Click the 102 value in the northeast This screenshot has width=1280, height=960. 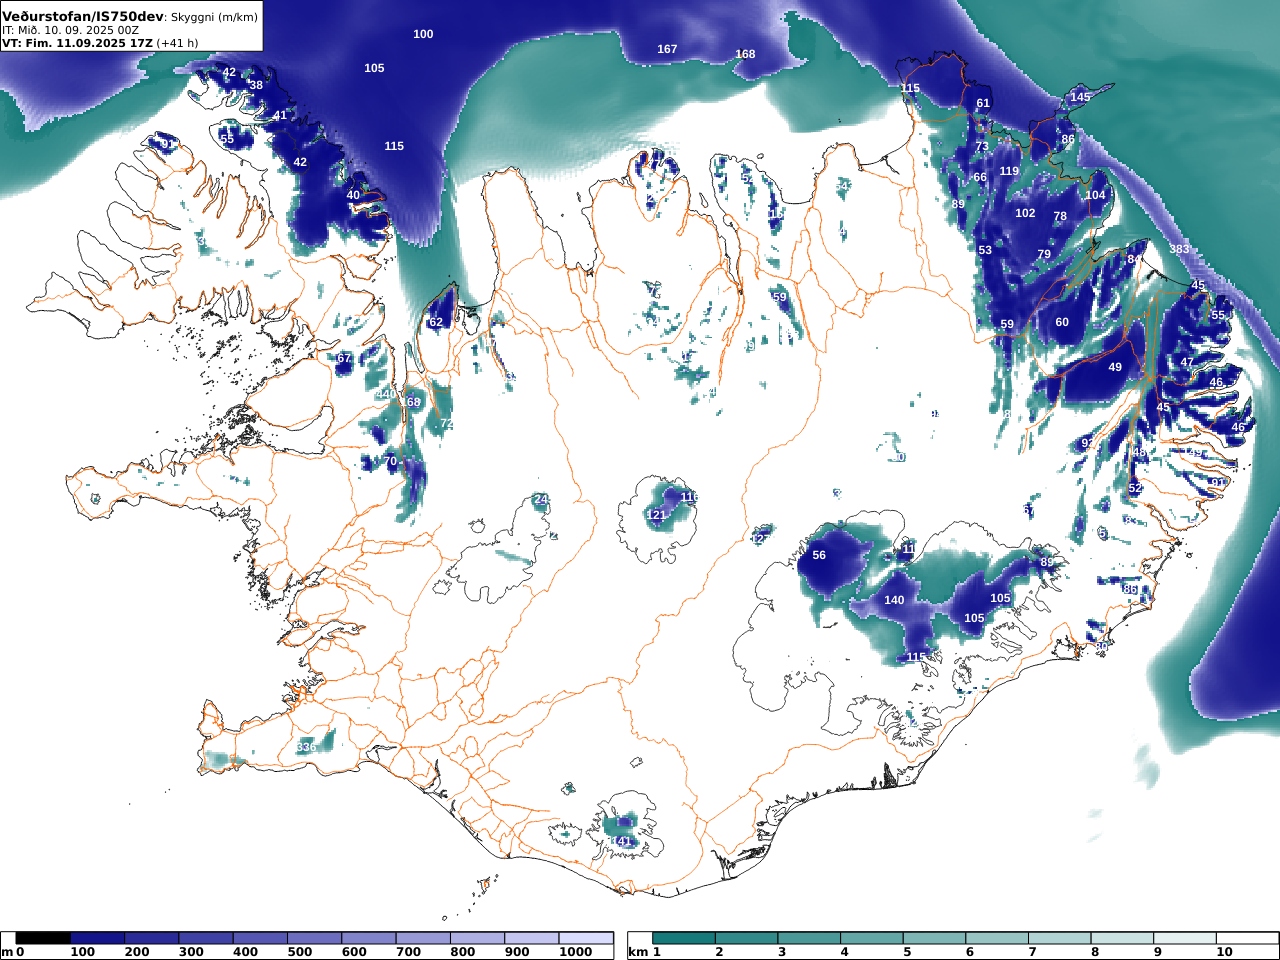1025,213
